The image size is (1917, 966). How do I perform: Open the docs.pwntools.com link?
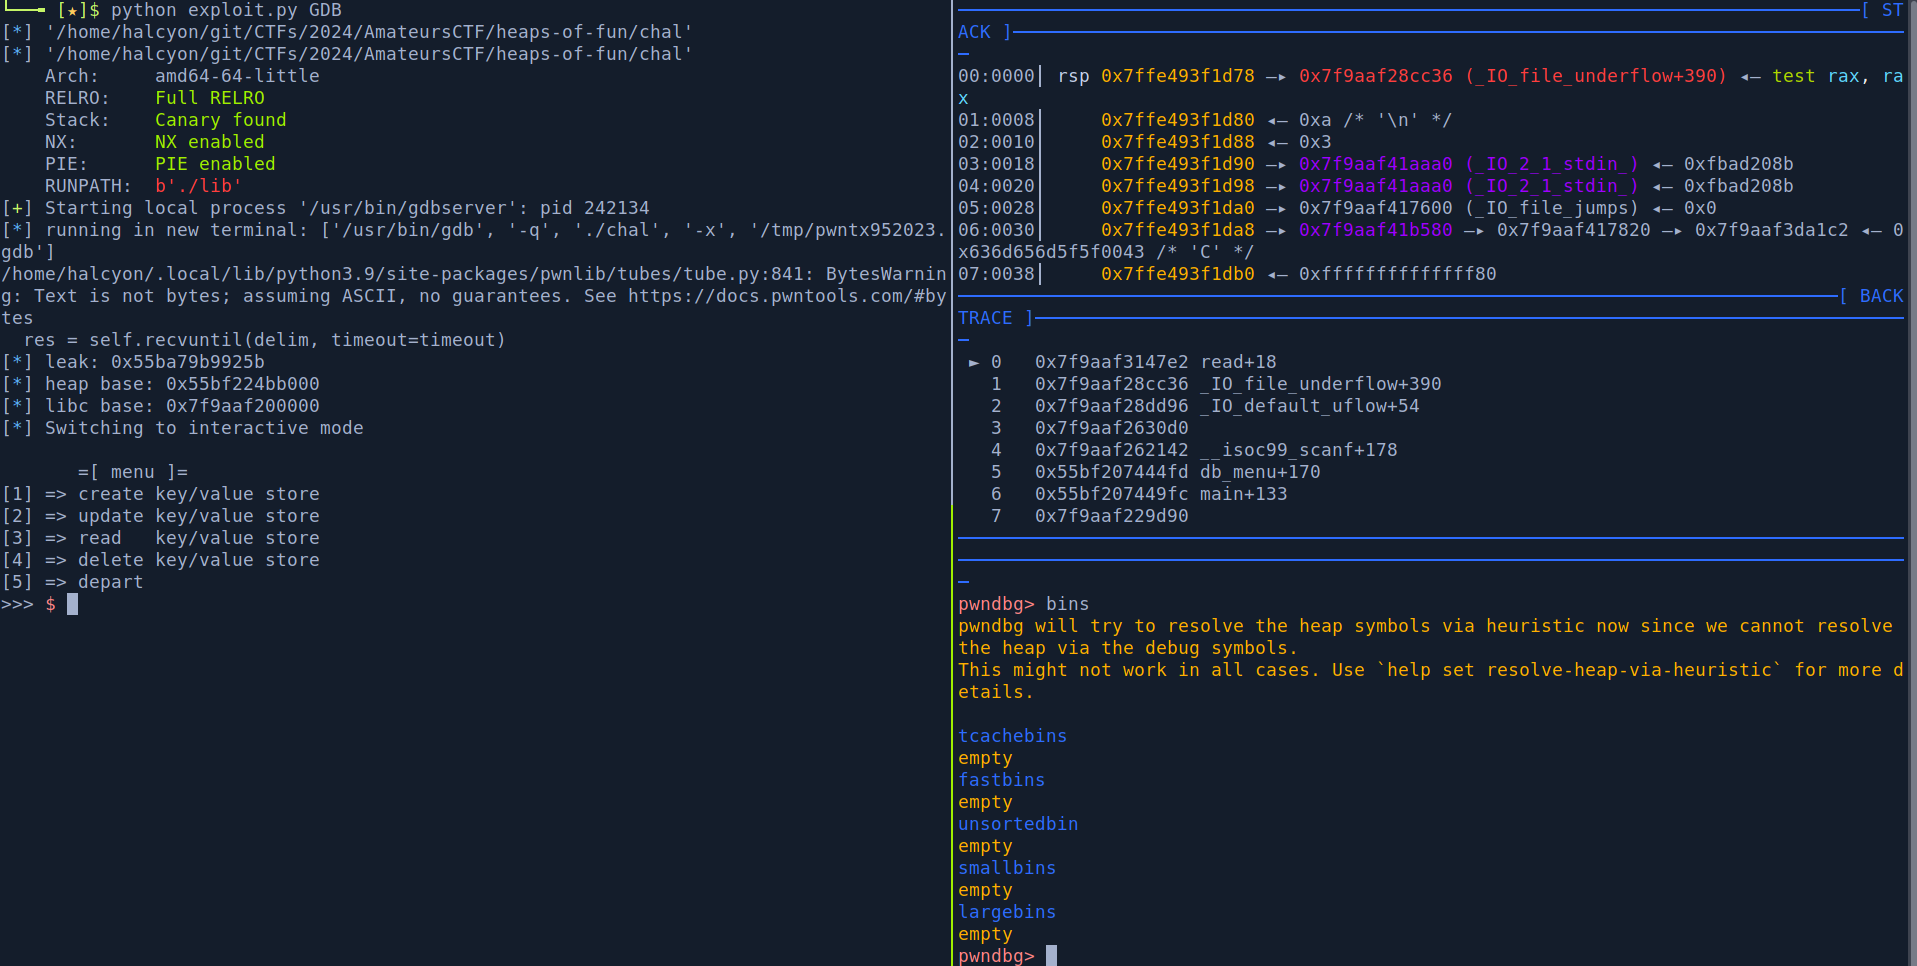[x=787, y=296]
